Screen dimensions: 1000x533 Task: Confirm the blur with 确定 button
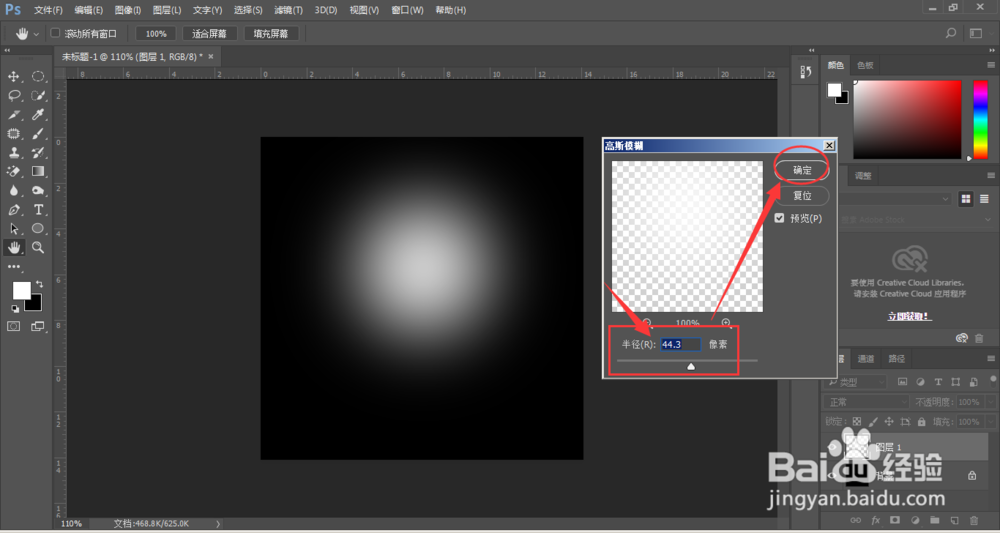[x=802, y=170]
